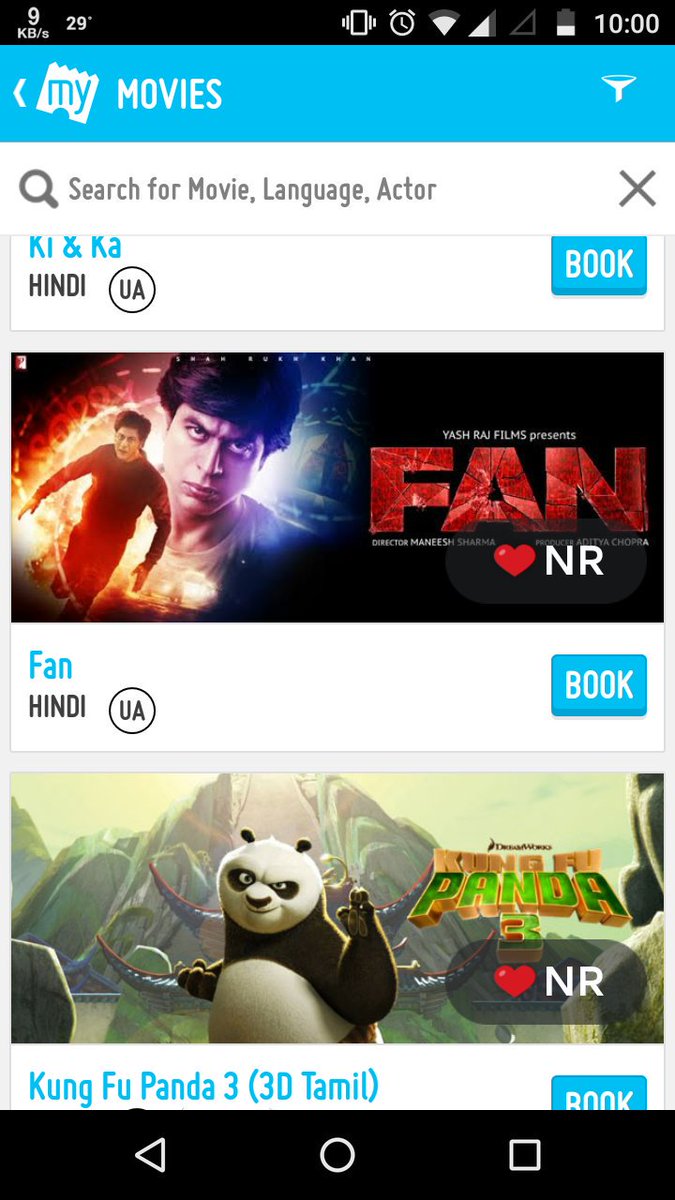
Task: Clear search with the X icon
Action: pos(637,188)
